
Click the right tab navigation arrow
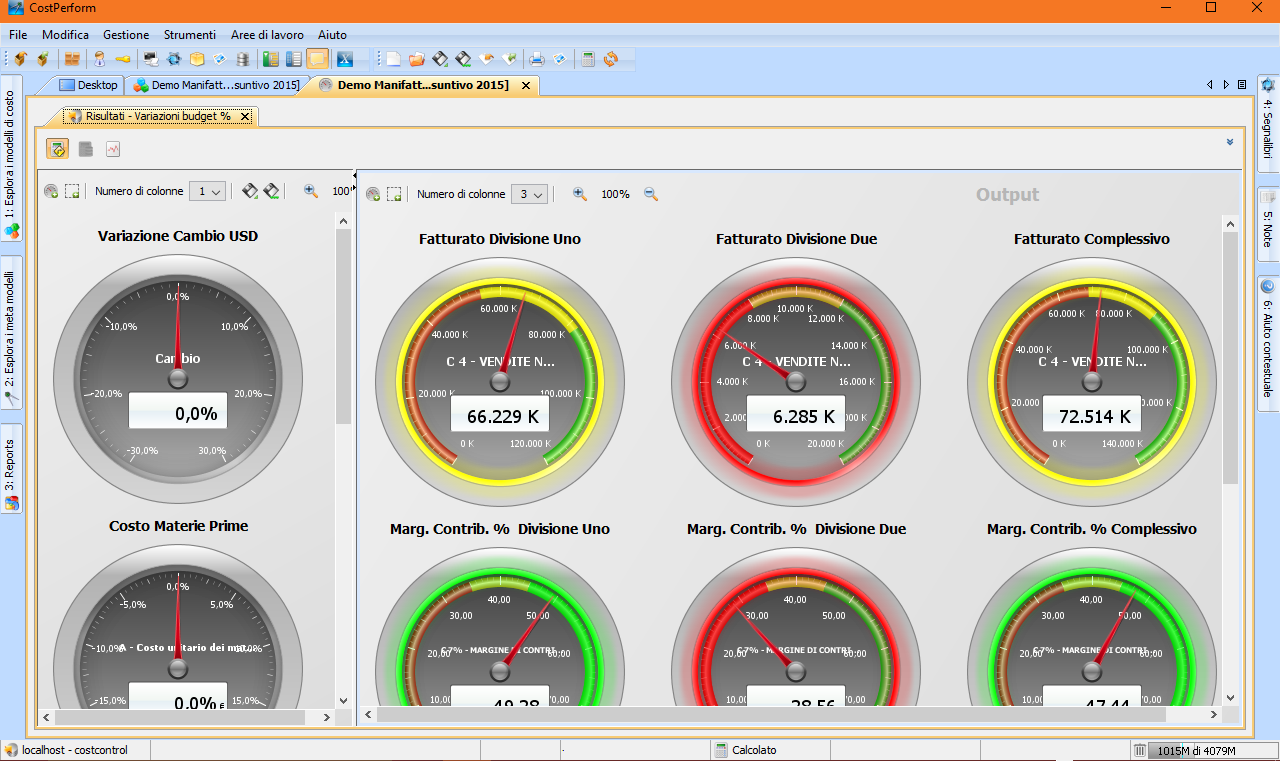(x=1227, y=85)
